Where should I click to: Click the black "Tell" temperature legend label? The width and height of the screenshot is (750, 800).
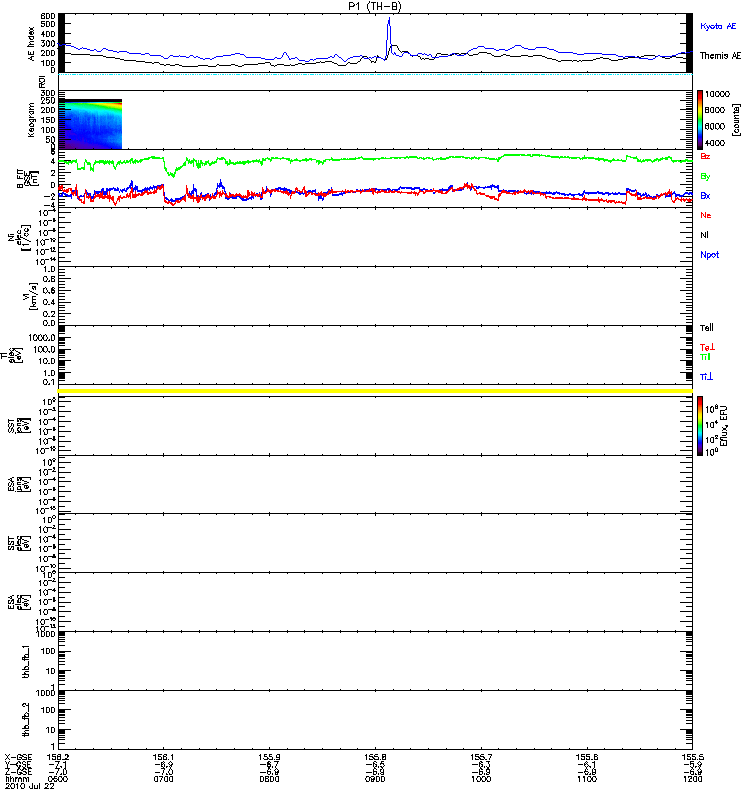pyautogui.click(x=707, y=328)
